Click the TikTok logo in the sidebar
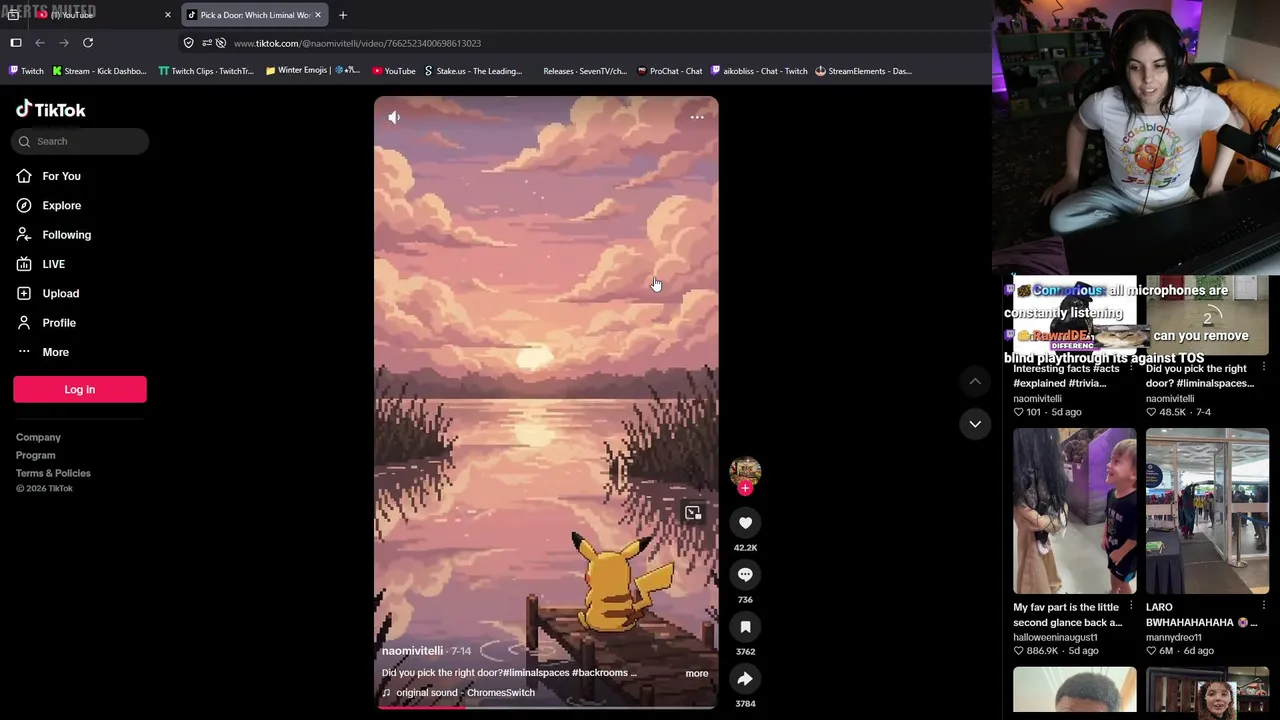The width and height of the screenshot is (1280, 720). point(51,110)
